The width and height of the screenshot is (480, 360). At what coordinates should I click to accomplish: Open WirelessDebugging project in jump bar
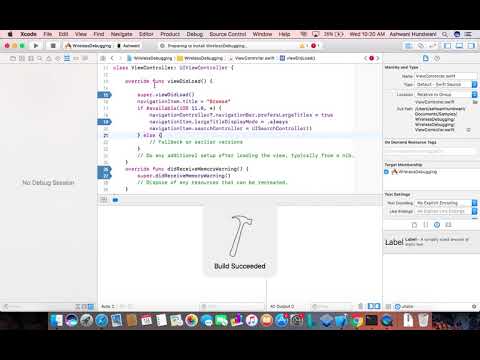point(150,58)
